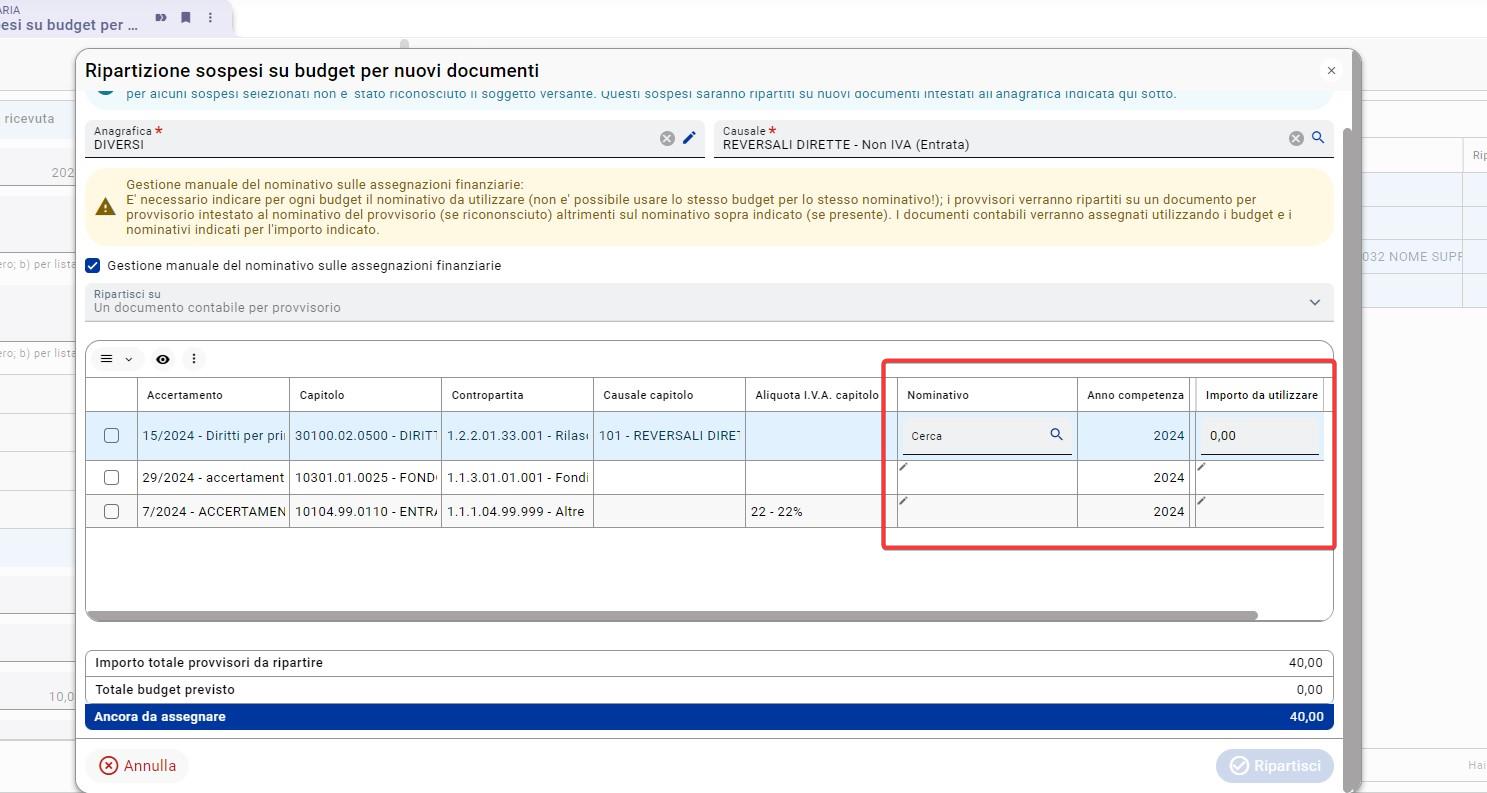Image resolution: width=1487 pixels, height=793 pixels.
Task: Edit Nominativo pencil in the 29/2024 row
Action: (x=904, y=467)
